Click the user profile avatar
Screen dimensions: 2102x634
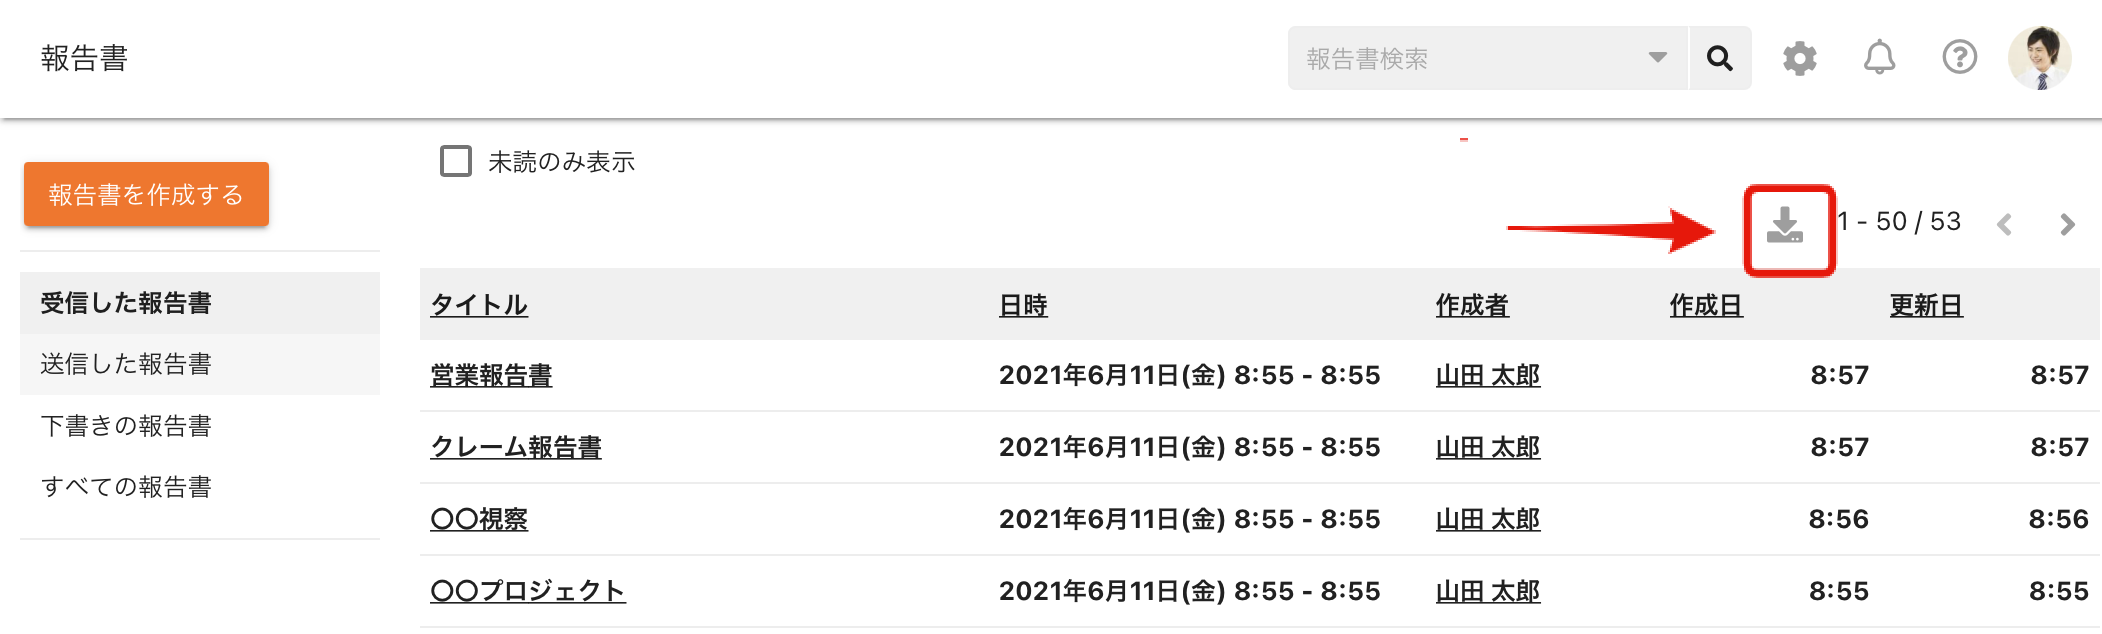(2040, 57)
